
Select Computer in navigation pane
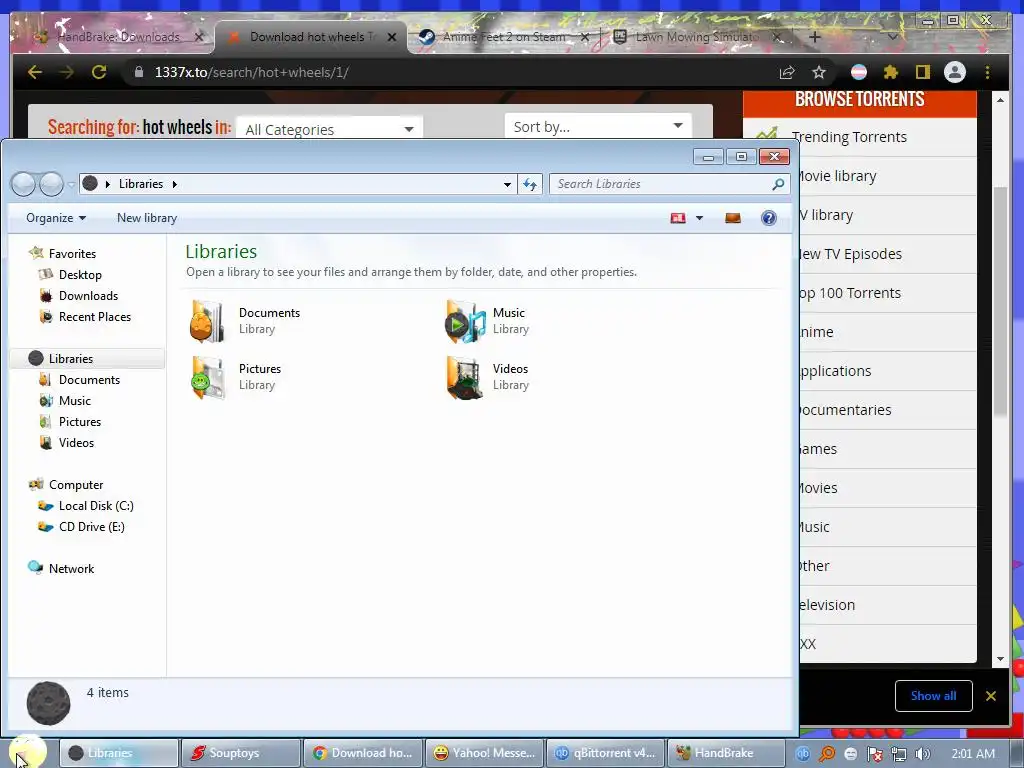(x=76, y=485)
